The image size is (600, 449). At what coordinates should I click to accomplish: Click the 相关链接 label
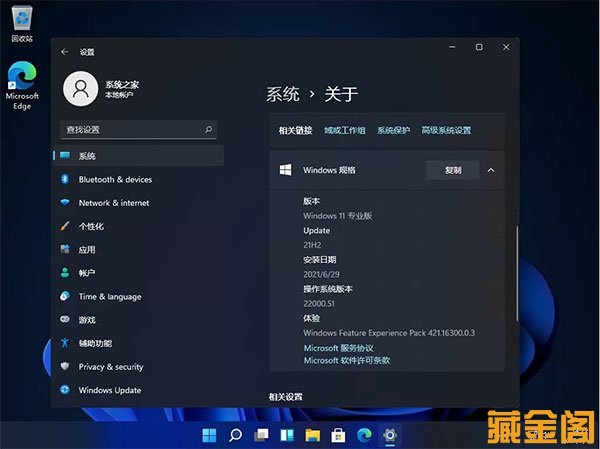(x=295, y=130)
